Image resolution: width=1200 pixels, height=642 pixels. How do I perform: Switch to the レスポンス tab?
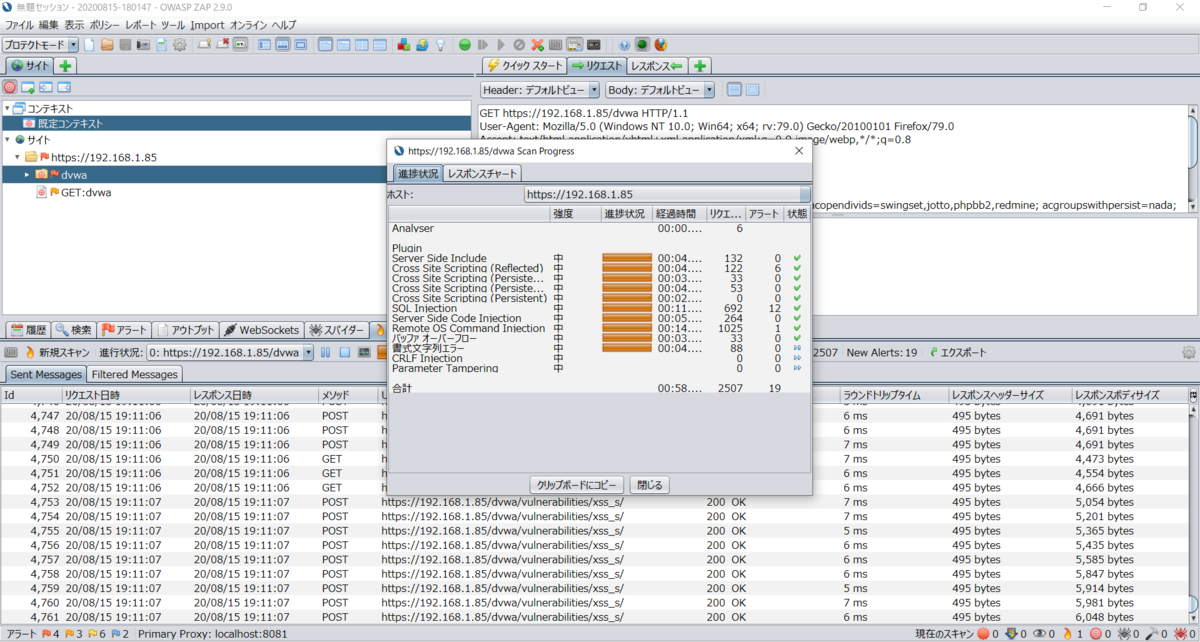click(x=657, y=66)
